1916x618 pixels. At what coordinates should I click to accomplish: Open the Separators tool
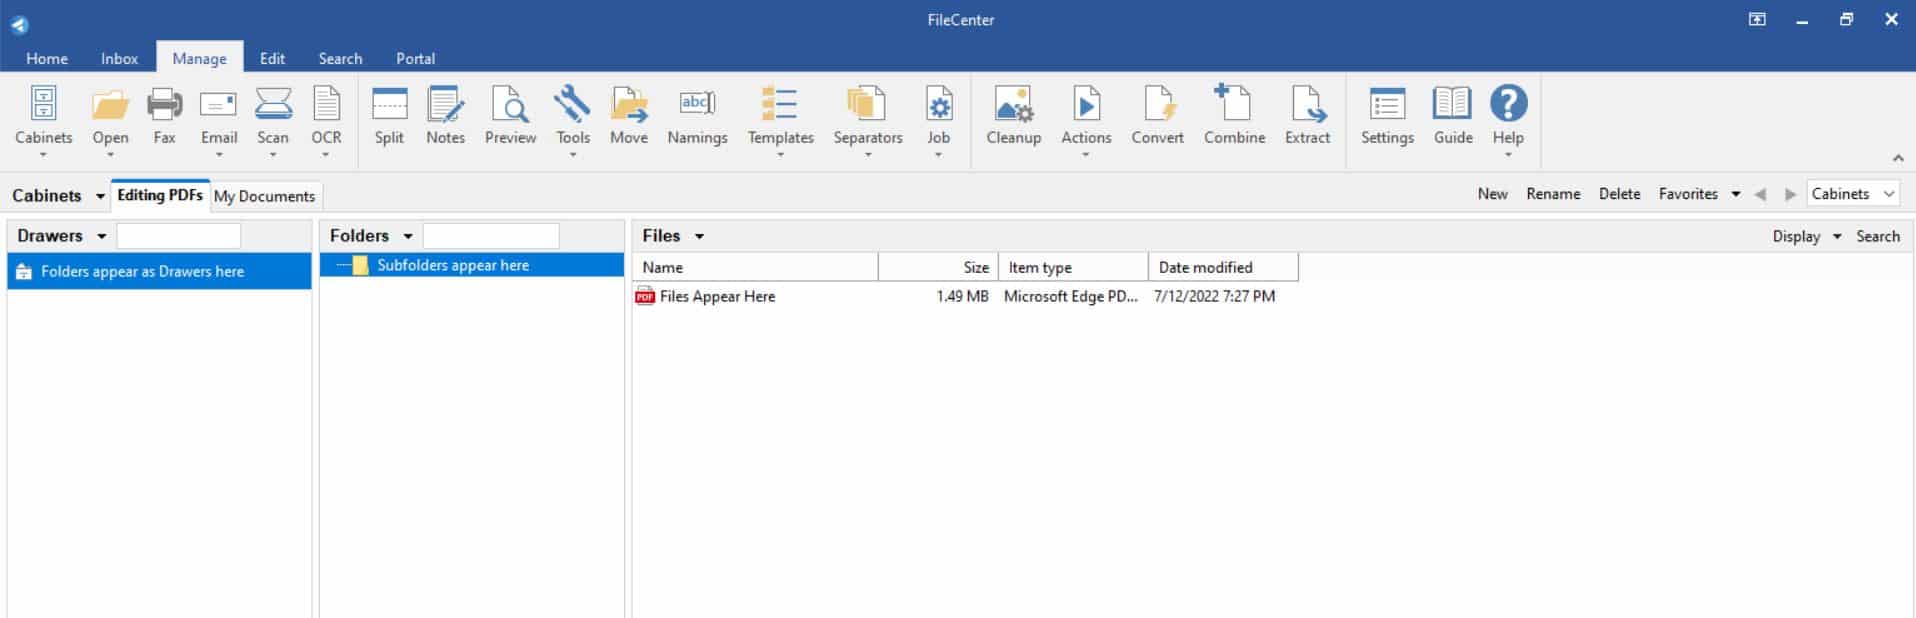point(867,104)
